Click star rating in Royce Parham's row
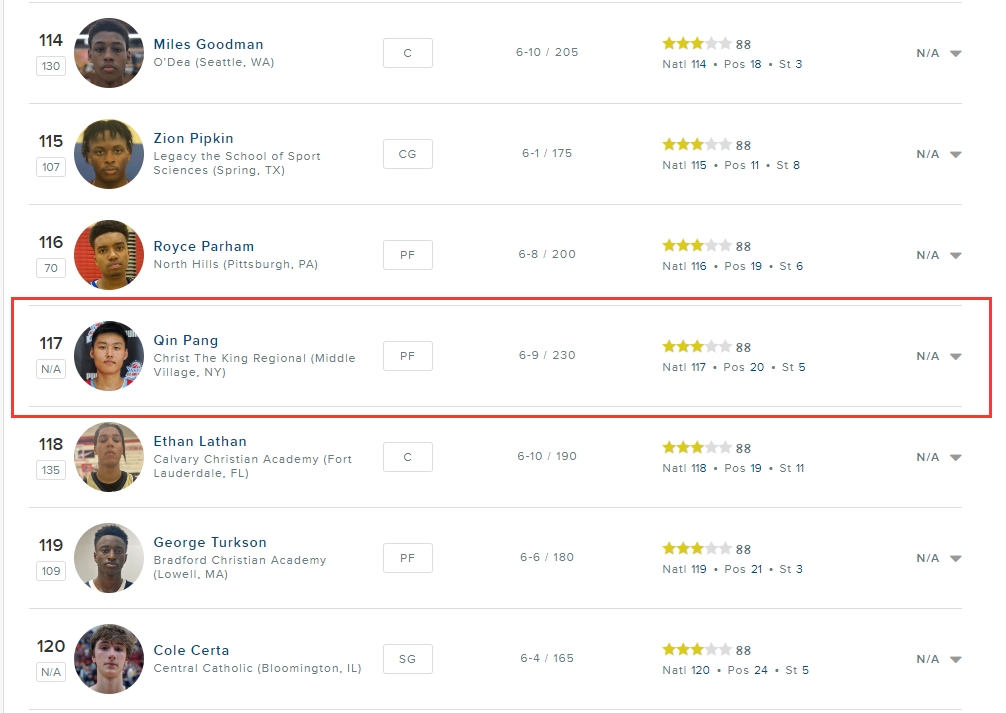This screenshot has height=713, width=1006. 696,246
